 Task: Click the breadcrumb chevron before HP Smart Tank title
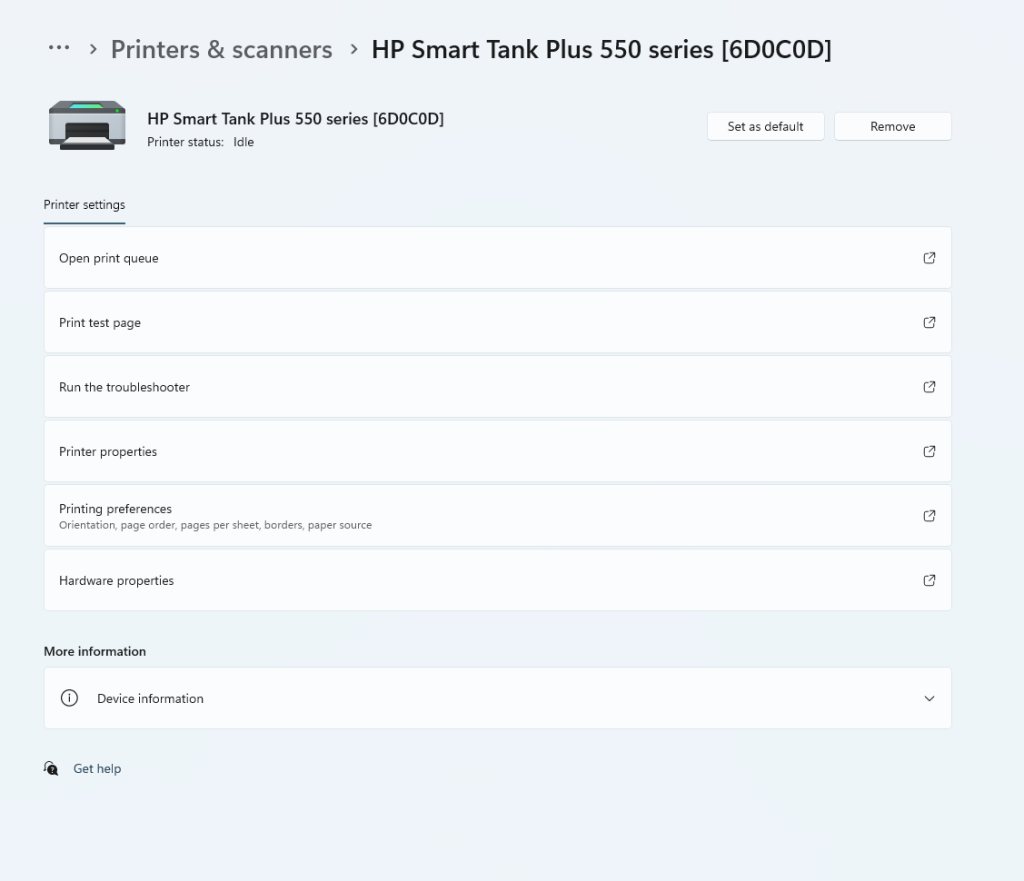(354, 49)
